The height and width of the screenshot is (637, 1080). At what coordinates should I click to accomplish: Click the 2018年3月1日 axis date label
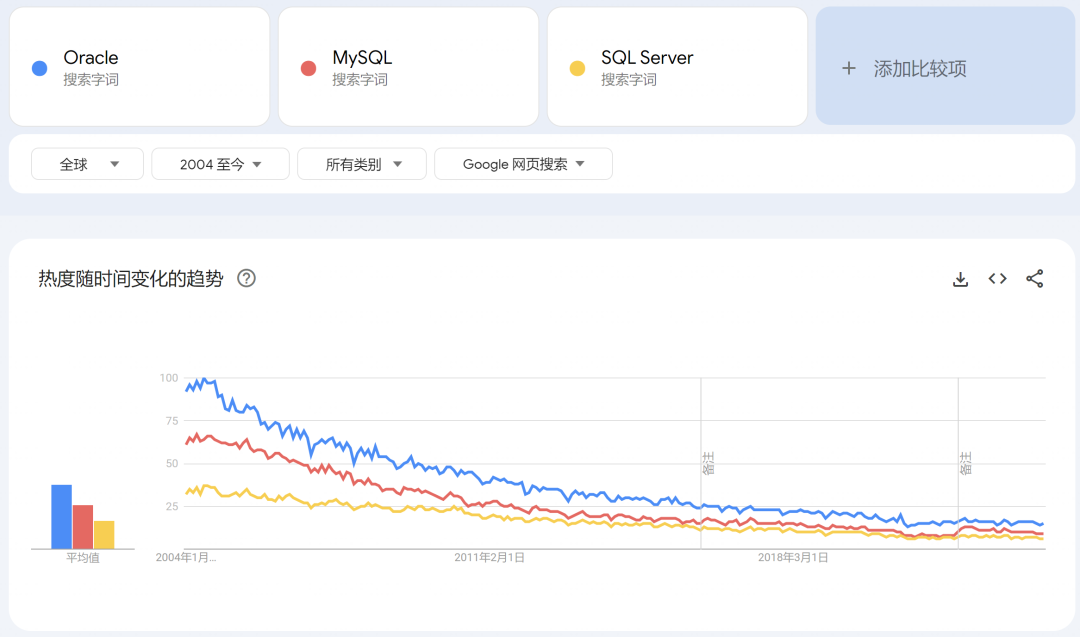click(793, 558)
